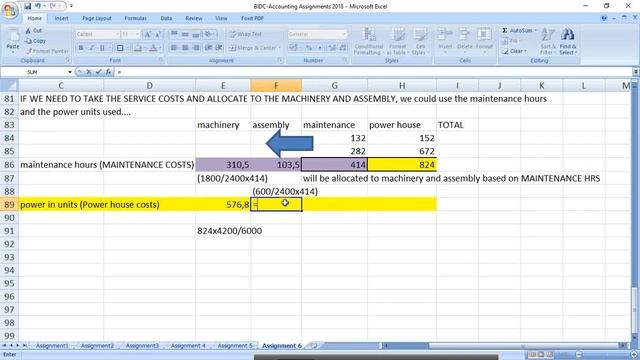Open the Data ribbon tab

click(x=166, y=18)
